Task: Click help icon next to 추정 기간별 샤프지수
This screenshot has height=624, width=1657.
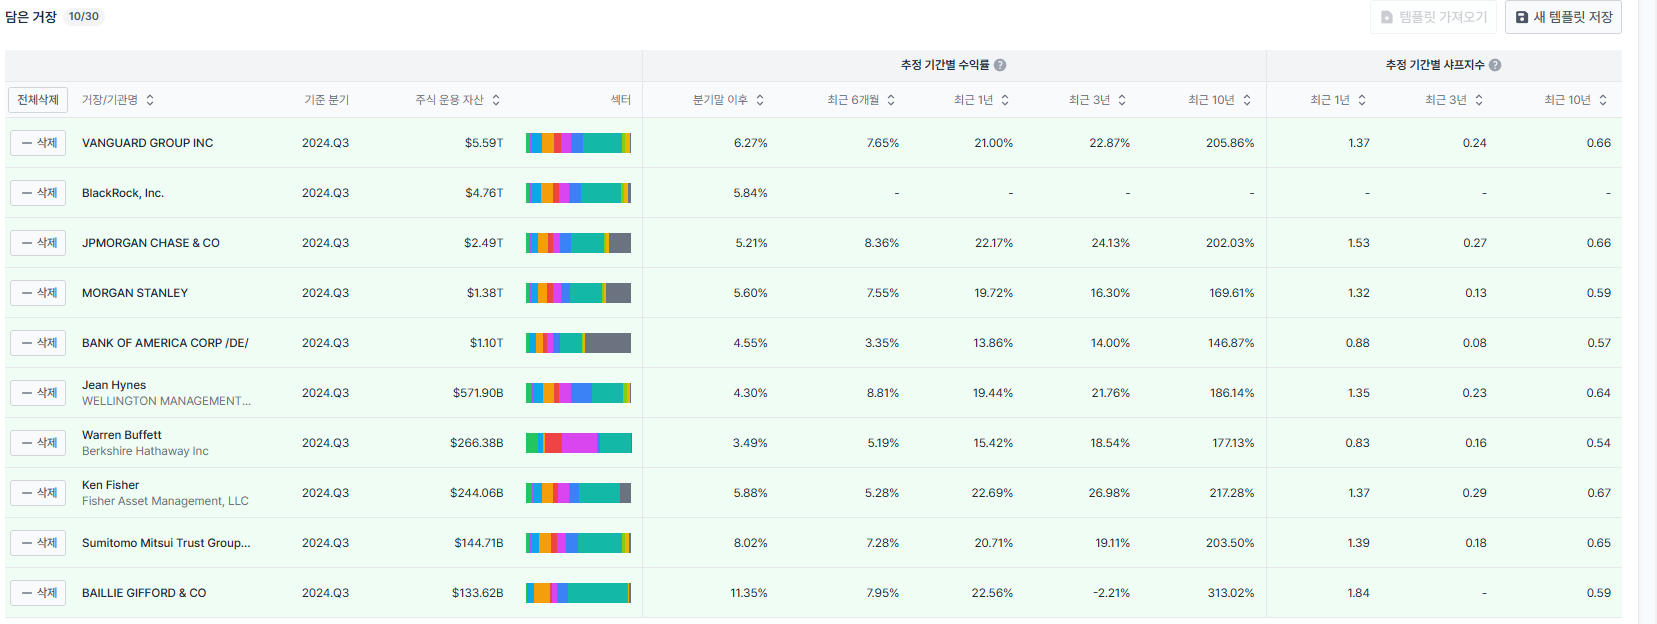Action: coord(1495,65)
